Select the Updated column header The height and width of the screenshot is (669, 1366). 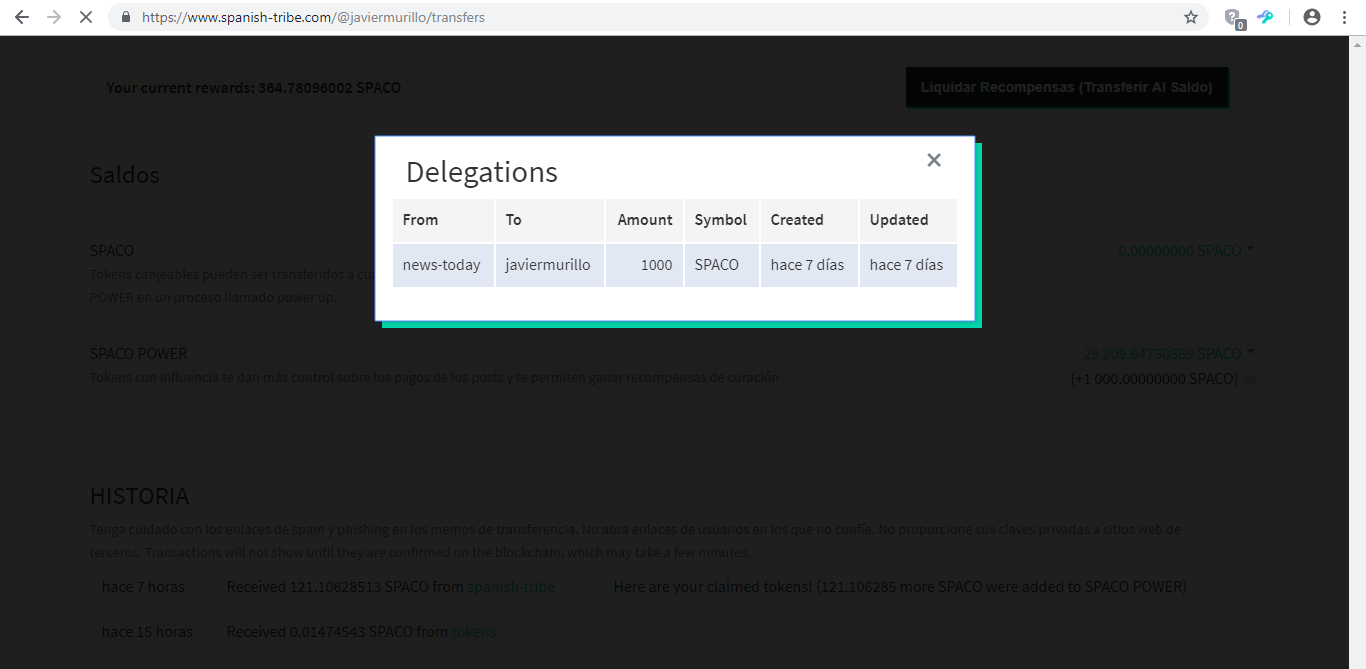[908, 220]
